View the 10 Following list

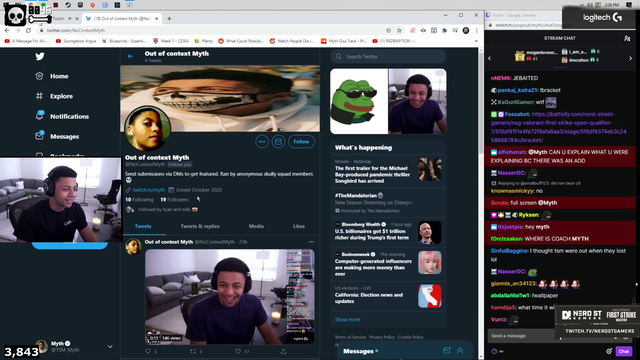(x=139, y=200)
